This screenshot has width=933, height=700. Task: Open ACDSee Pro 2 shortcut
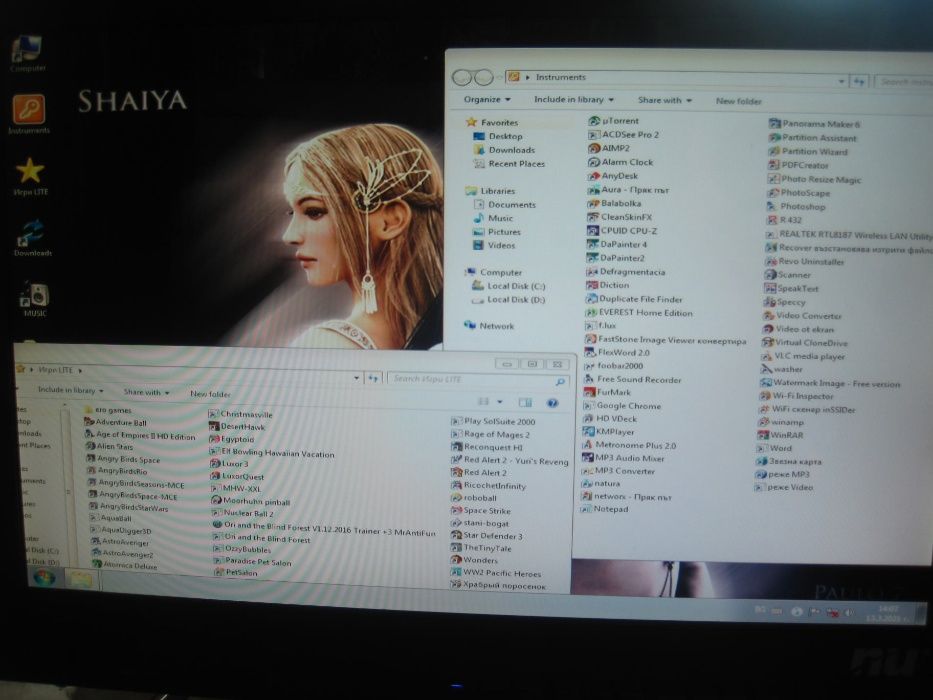point(624,135)
